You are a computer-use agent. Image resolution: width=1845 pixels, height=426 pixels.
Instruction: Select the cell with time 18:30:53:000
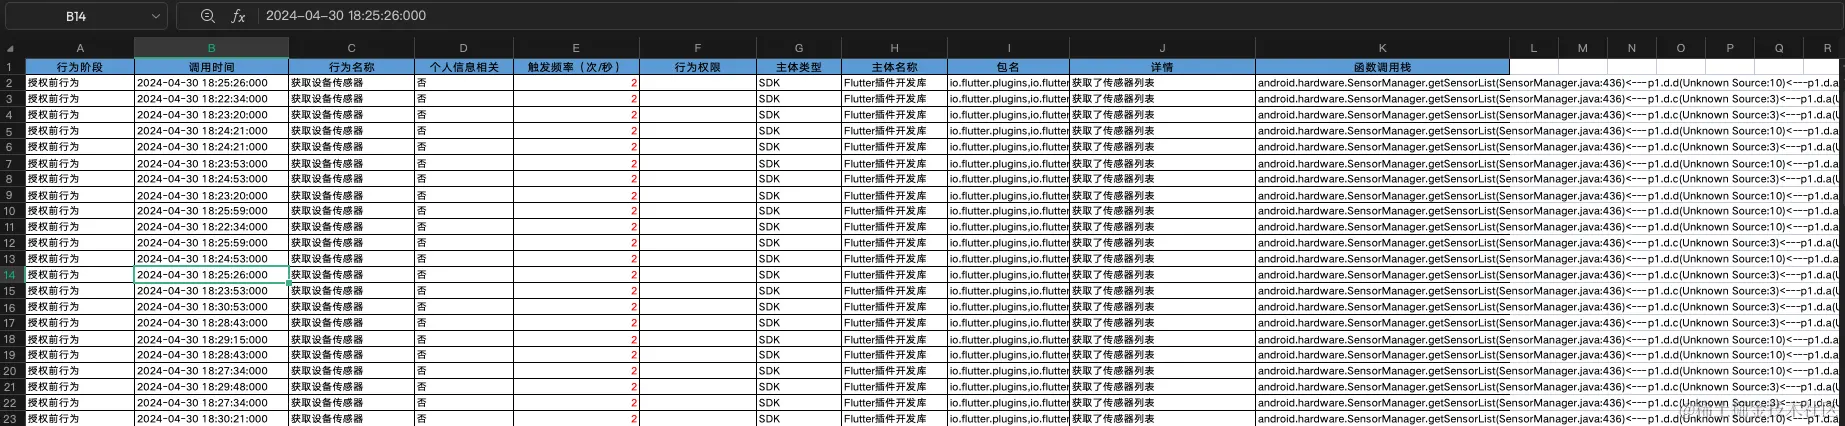tap(211, 307)
